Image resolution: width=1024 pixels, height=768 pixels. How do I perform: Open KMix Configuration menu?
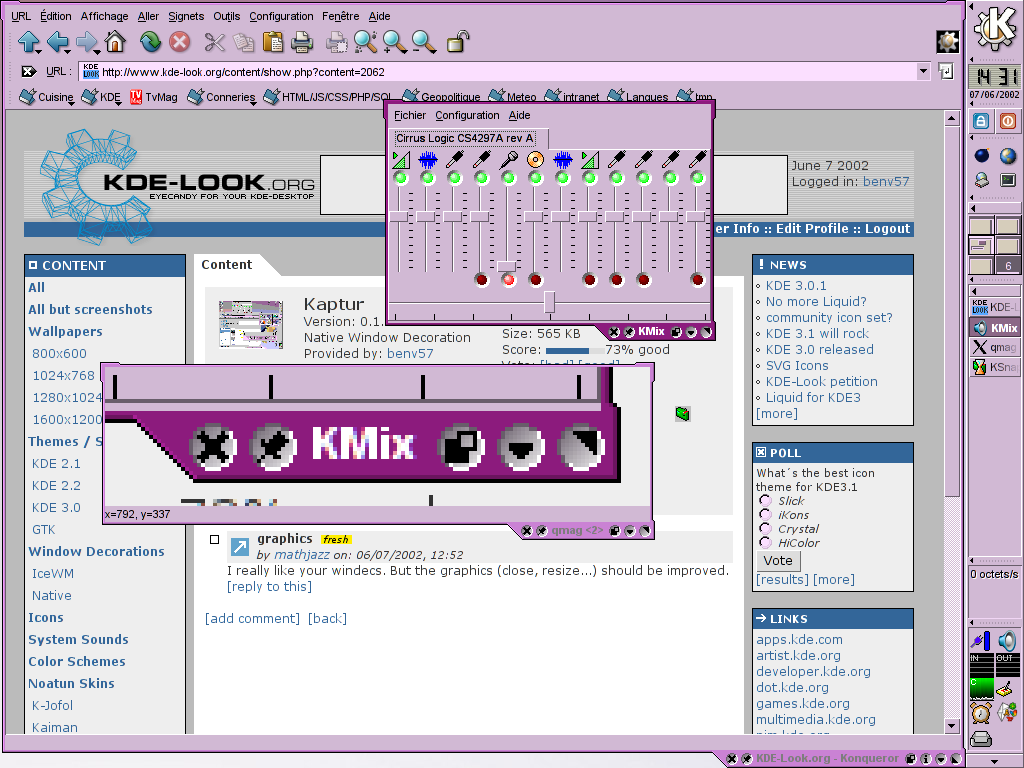[467, 115]
